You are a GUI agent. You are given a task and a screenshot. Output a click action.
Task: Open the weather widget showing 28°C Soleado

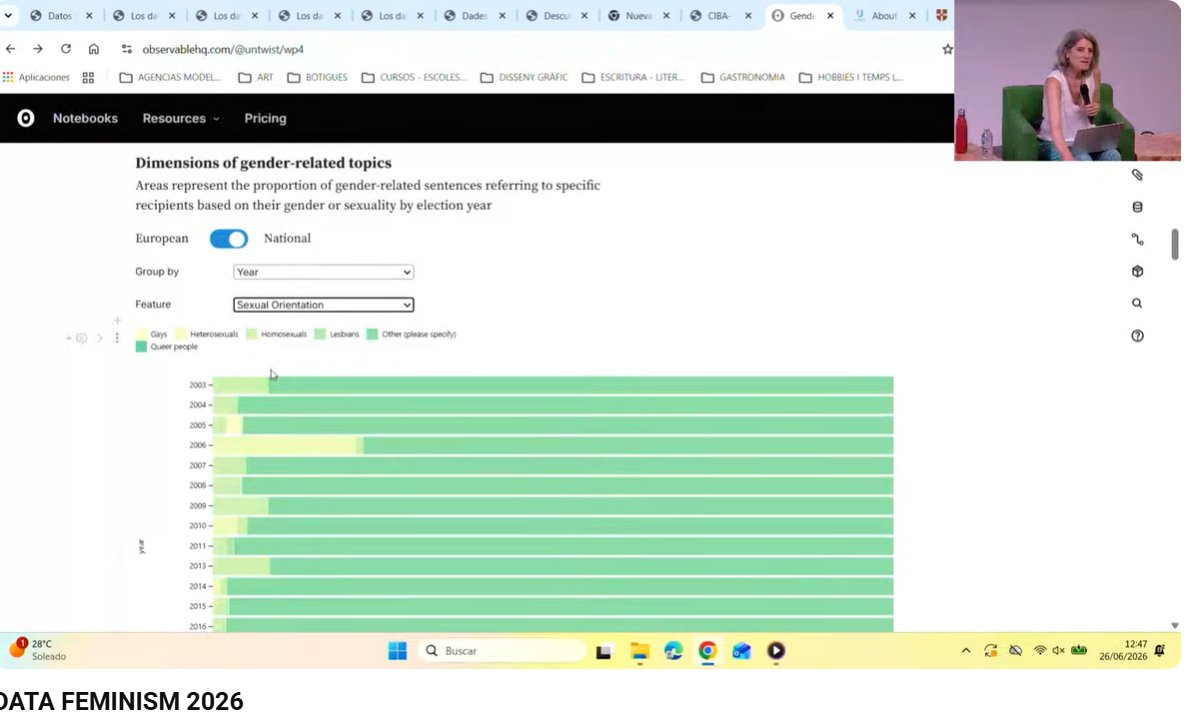pos(38,650)
